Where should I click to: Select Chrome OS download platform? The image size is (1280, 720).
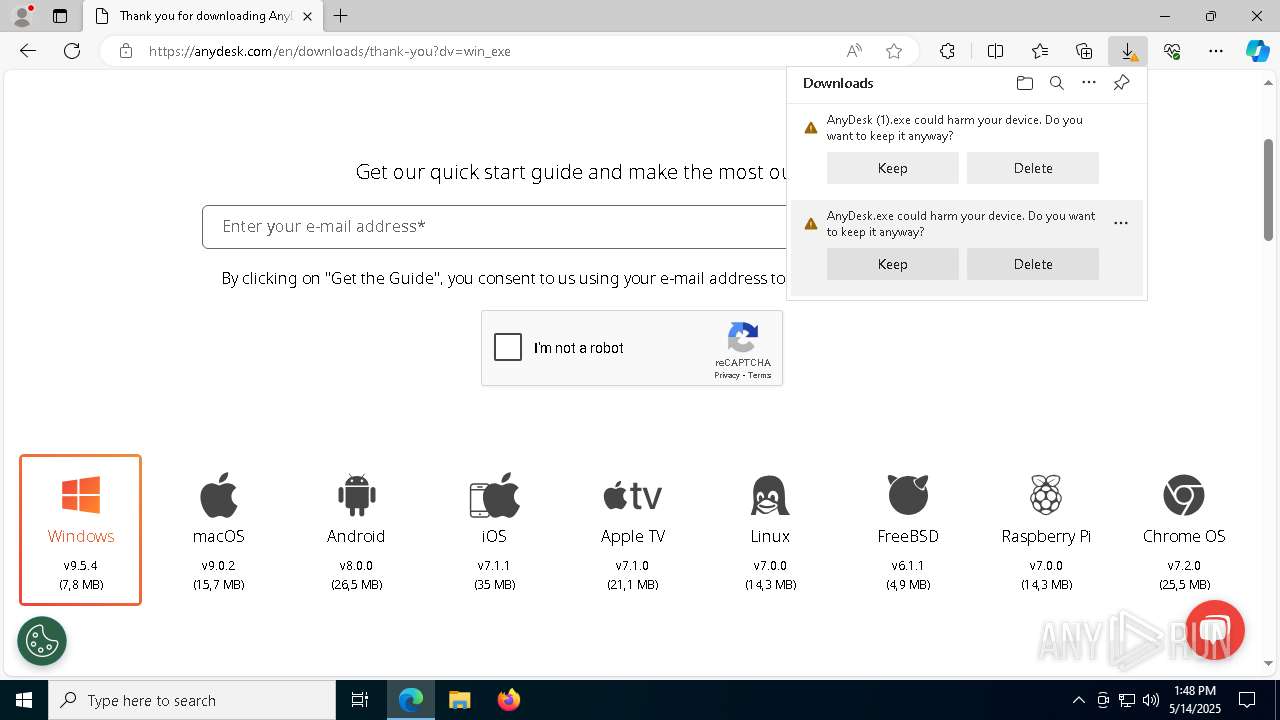1184,530
